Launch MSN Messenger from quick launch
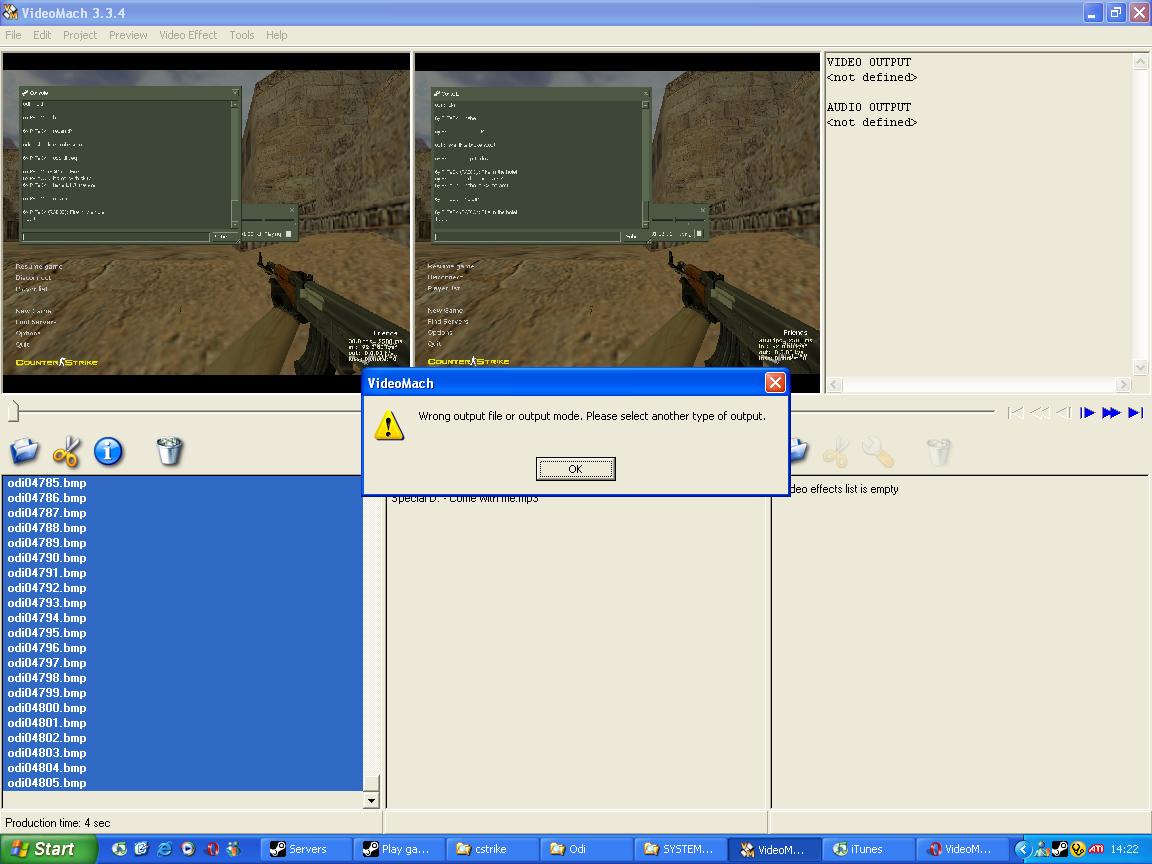 pyautogui.click(x=234, y=849)
